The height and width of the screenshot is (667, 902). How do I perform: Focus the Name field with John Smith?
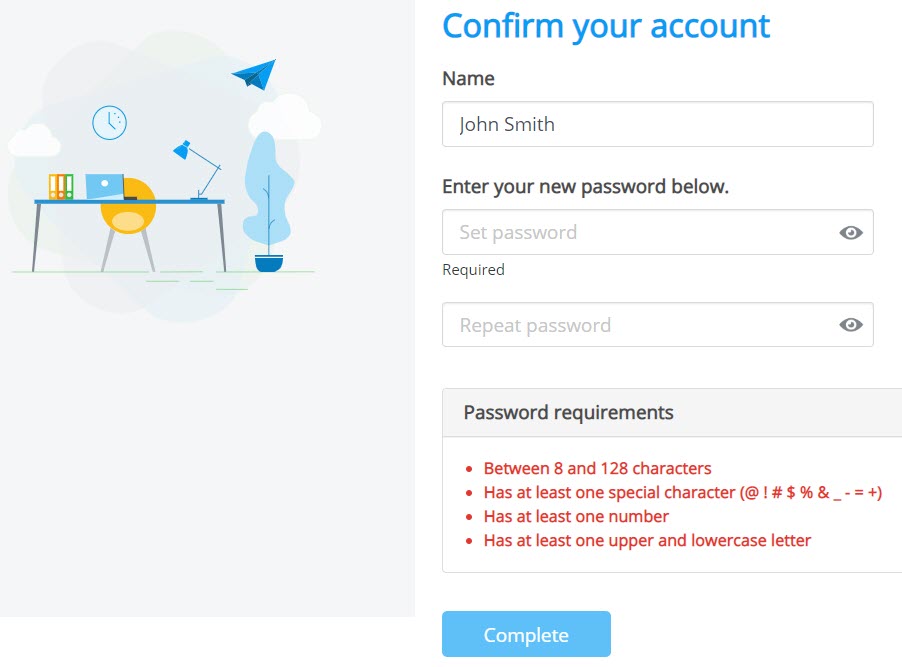[656, 125]
